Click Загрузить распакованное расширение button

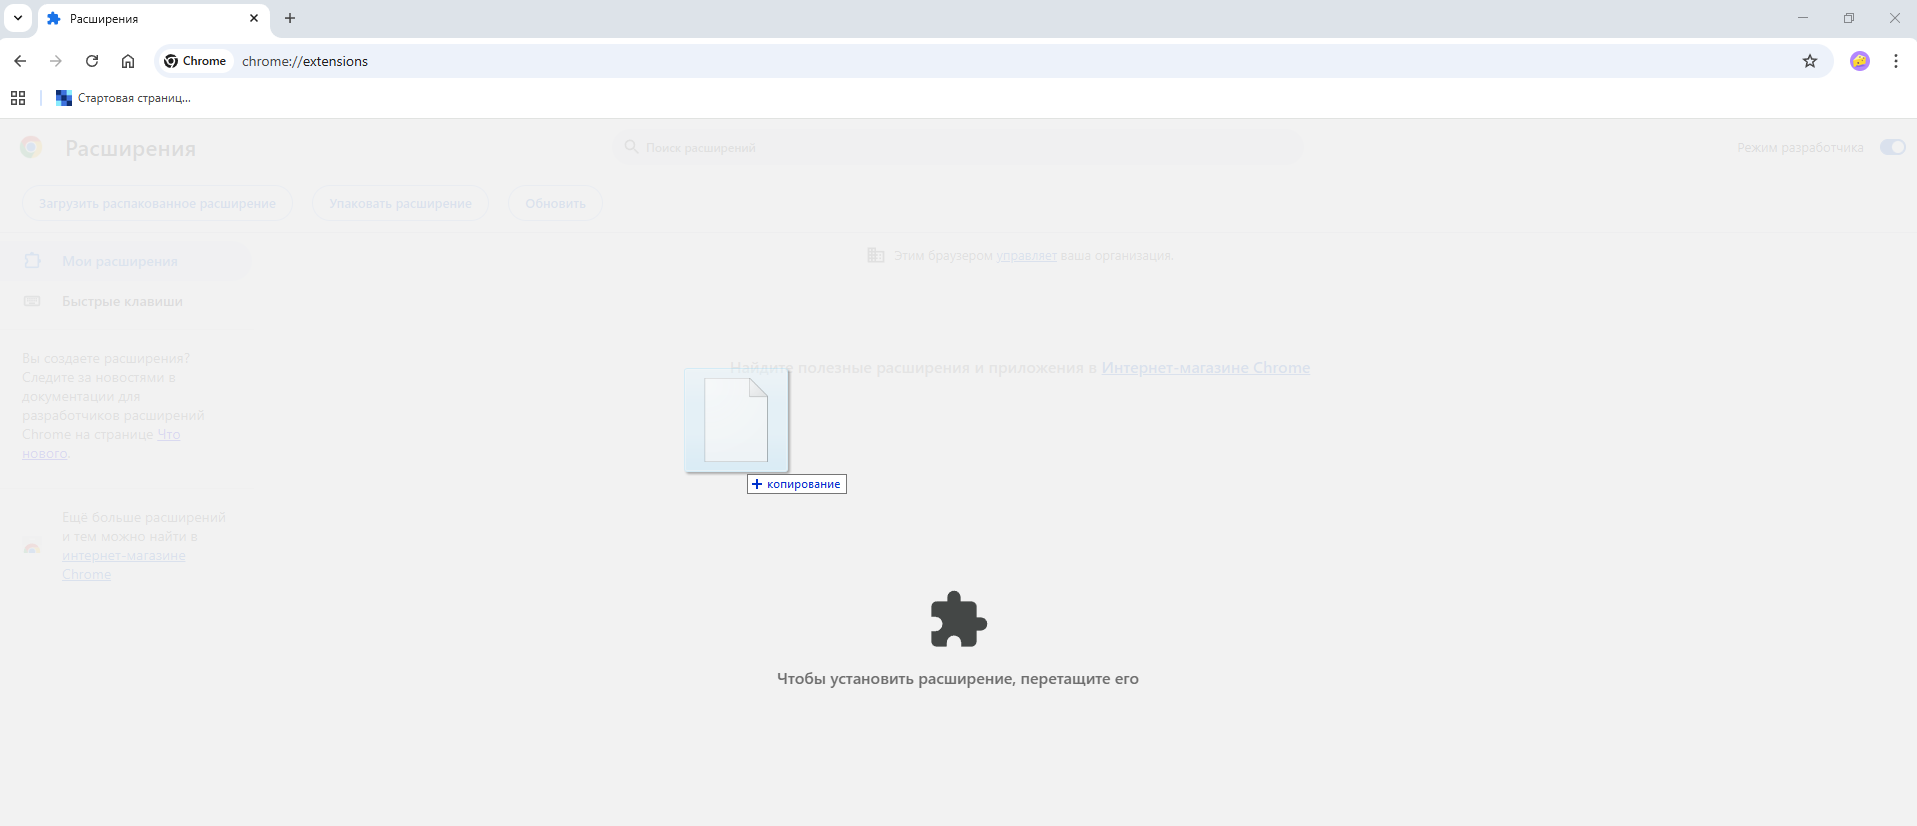pos(157,203)
